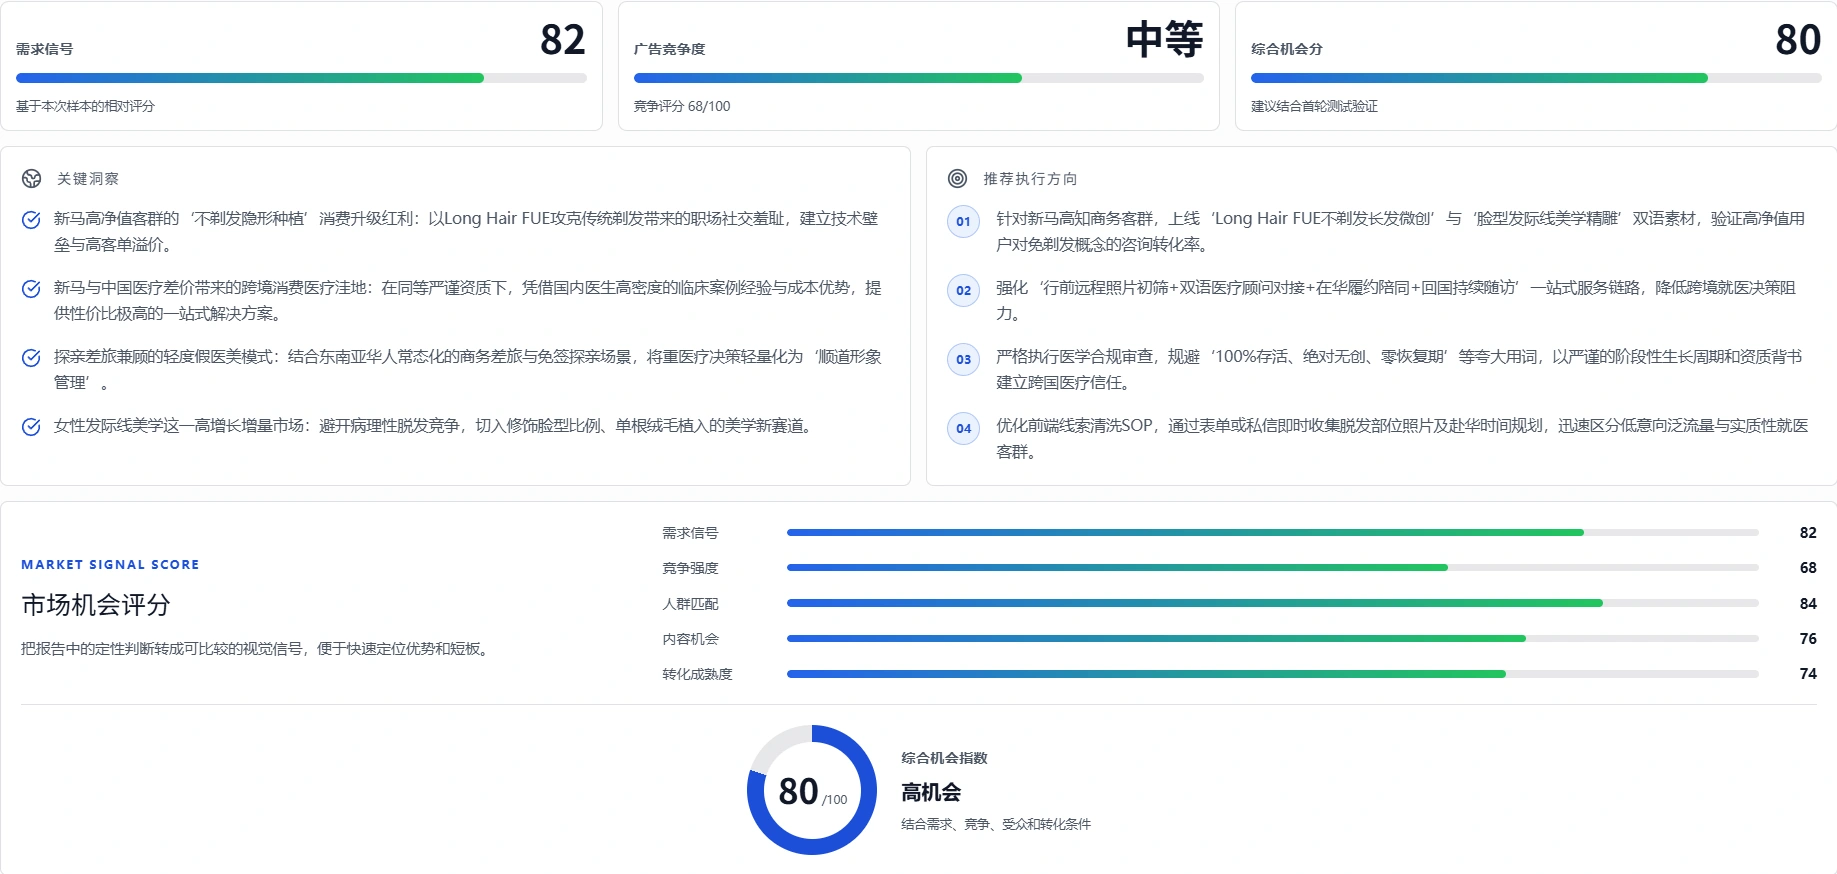1837x874 pixels.
Task: Select the 04 numbered badge
Action: point(964,429)
